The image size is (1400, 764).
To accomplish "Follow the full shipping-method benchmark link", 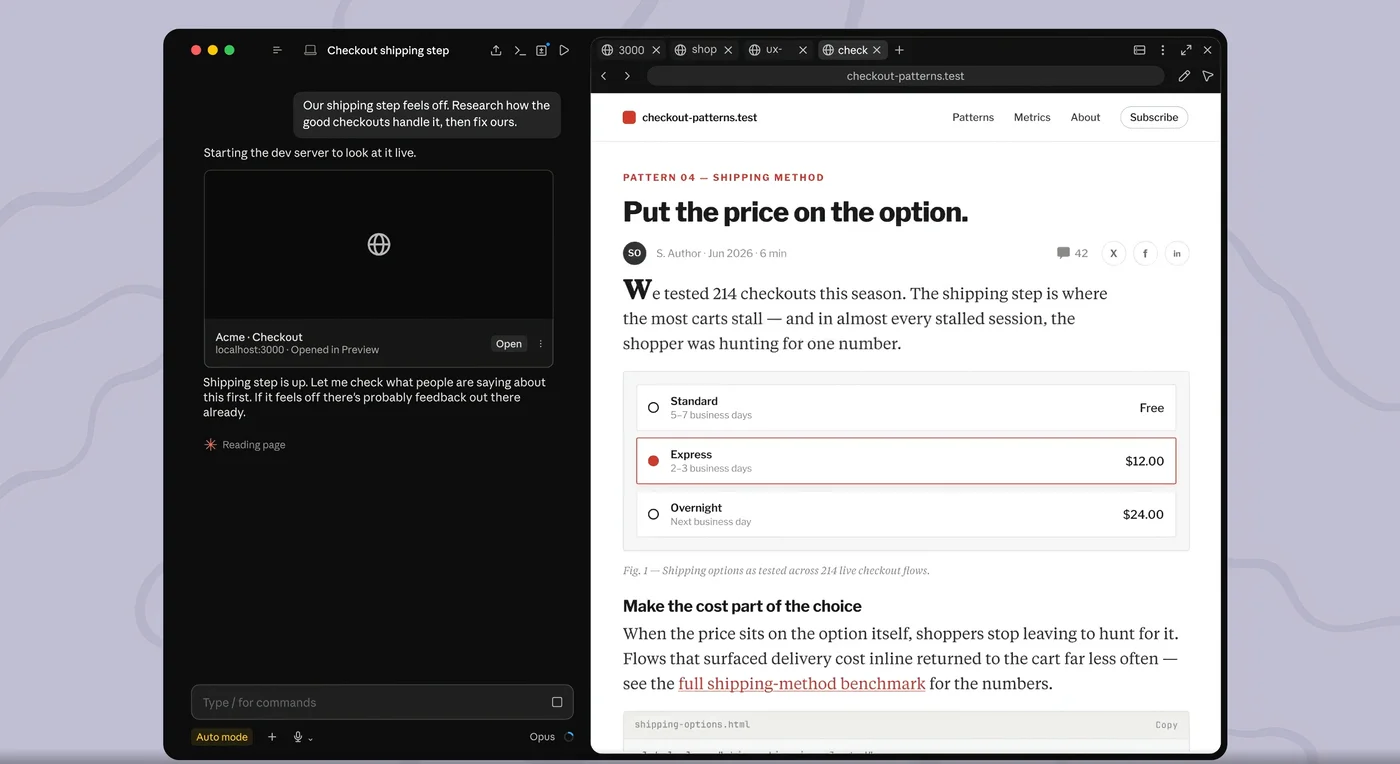I will click(x=802, y=684).
